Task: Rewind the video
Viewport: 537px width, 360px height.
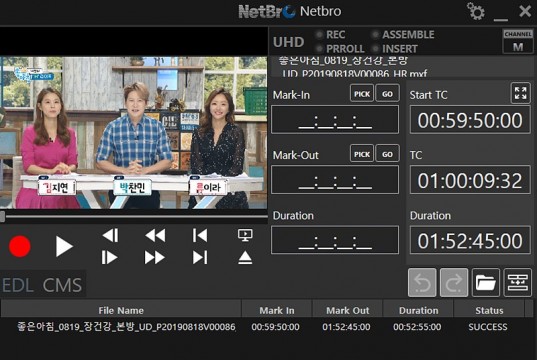Action: [x=155, y=235]
